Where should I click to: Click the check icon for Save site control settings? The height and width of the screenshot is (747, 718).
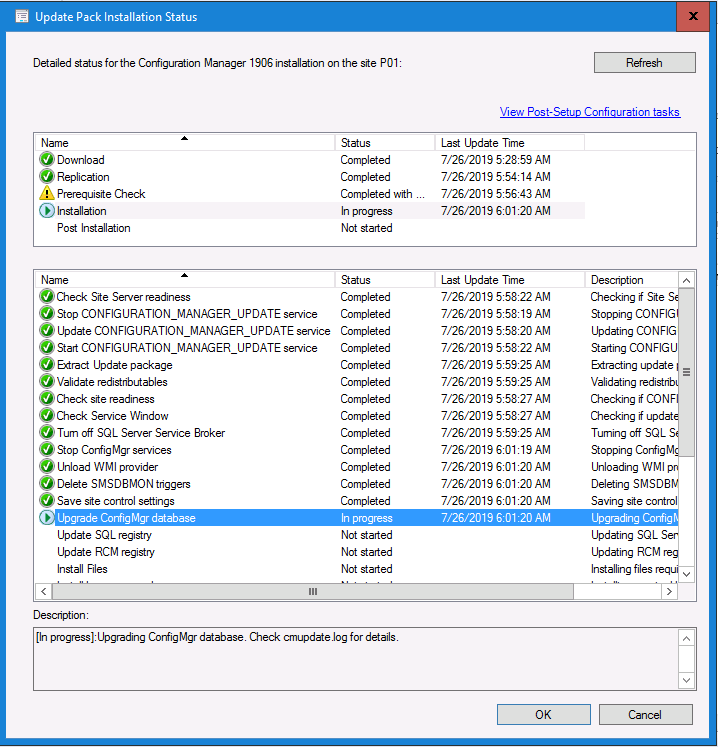[47, 501]
